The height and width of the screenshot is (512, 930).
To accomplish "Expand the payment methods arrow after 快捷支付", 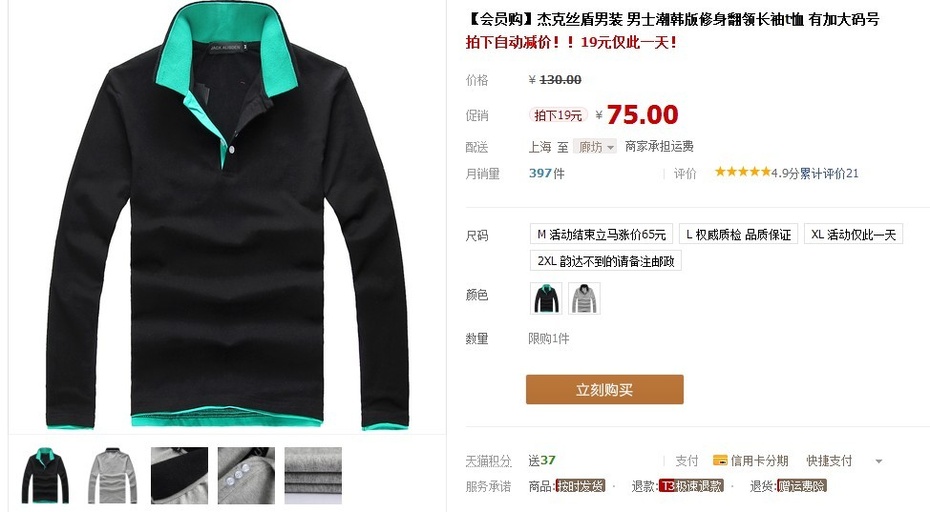I will pyautogui.click(x=878, y=461).
